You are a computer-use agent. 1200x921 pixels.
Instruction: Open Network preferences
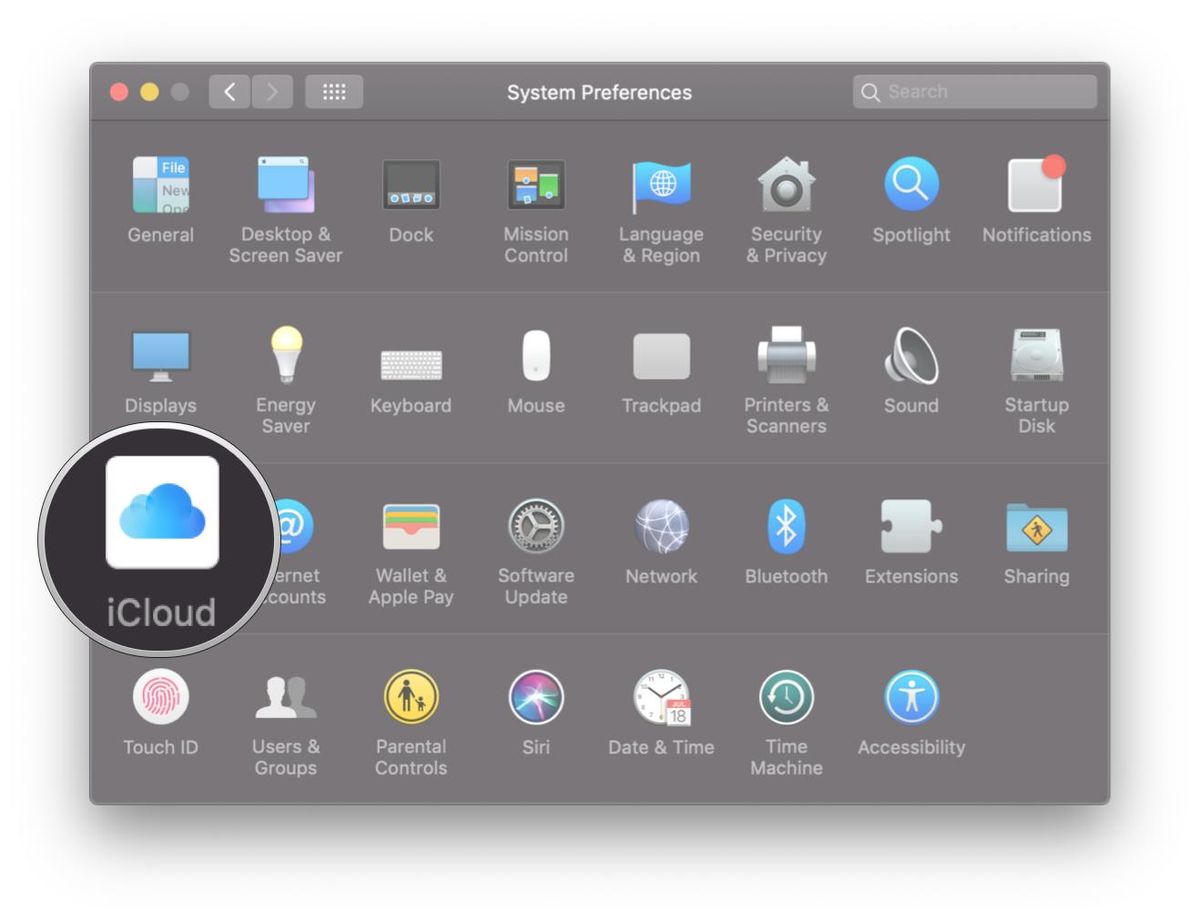(x=661, y=527)
